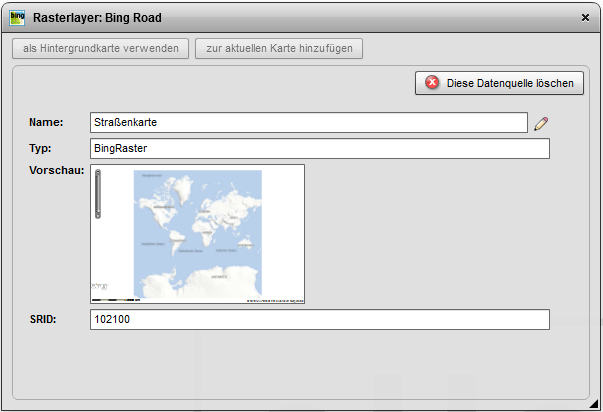This screenshot has height=412, width=603.
Task: Click the 'Name:' label
Action: click(x=46, y=122)
